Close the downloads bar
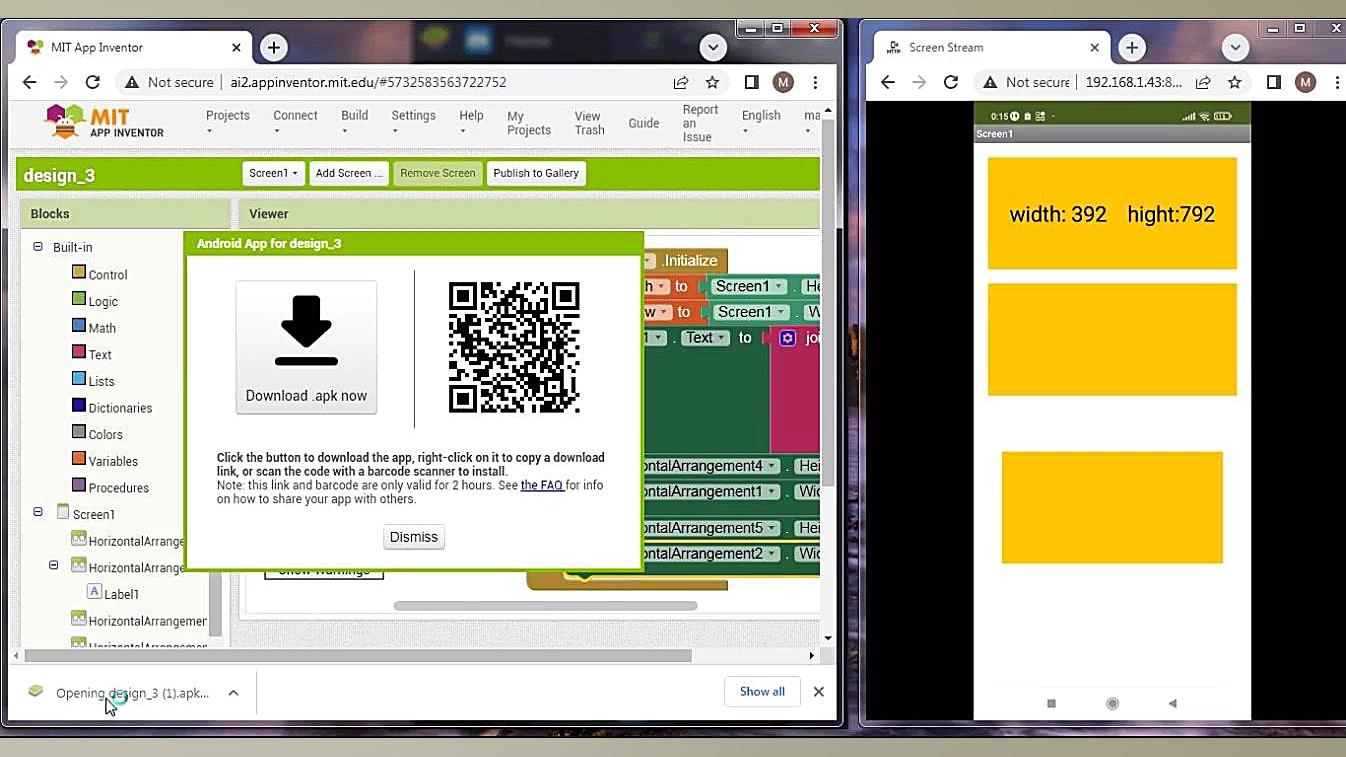1346x757 pixels. [818, 691]
